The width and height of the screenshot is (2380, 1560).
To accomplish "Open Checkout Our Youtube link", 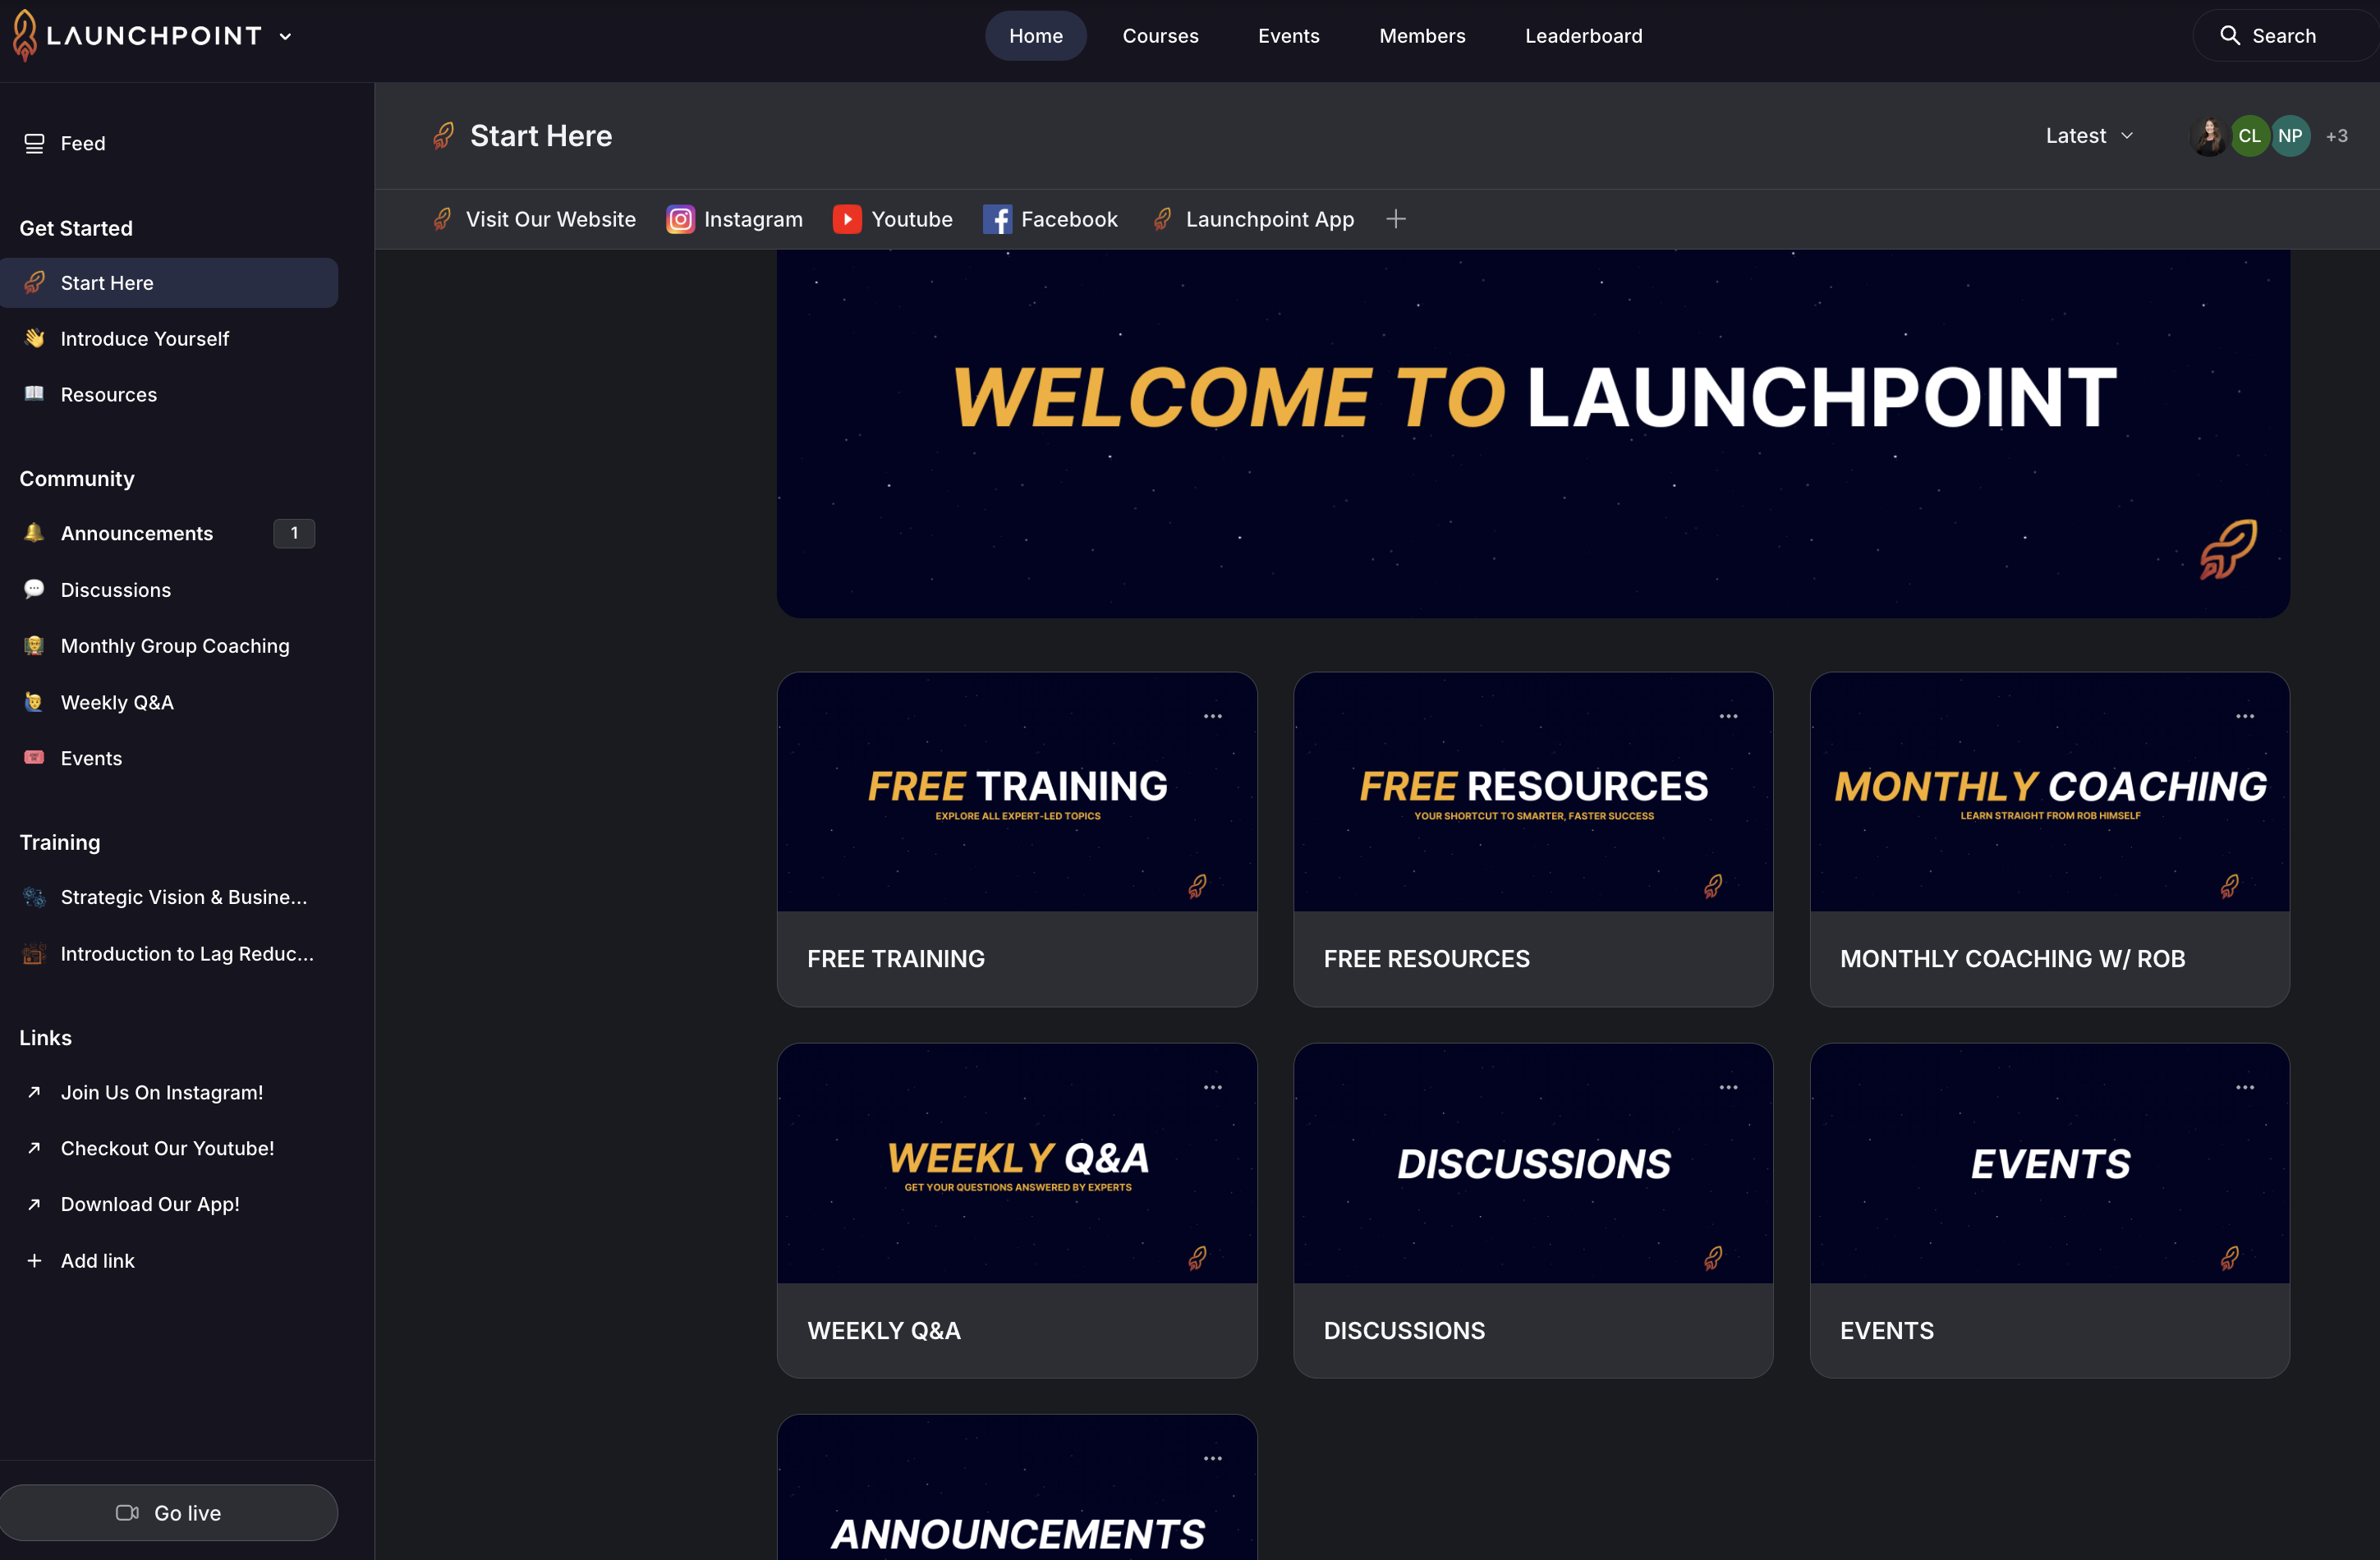I will click(x=169, y=1149).
